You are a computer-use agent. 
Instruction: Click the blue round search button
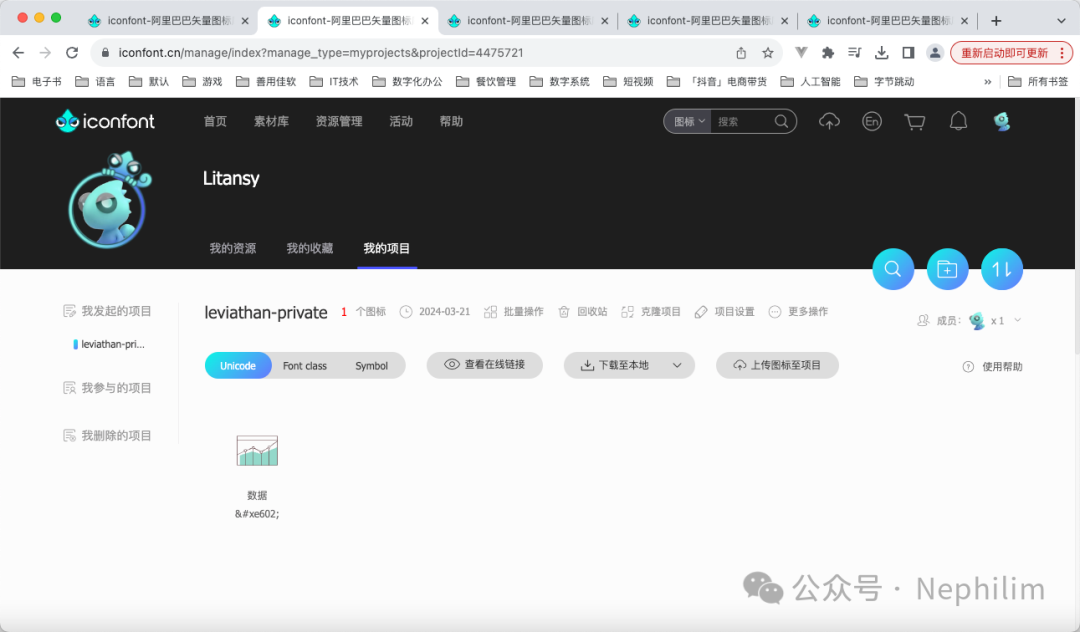pos(893,268)
